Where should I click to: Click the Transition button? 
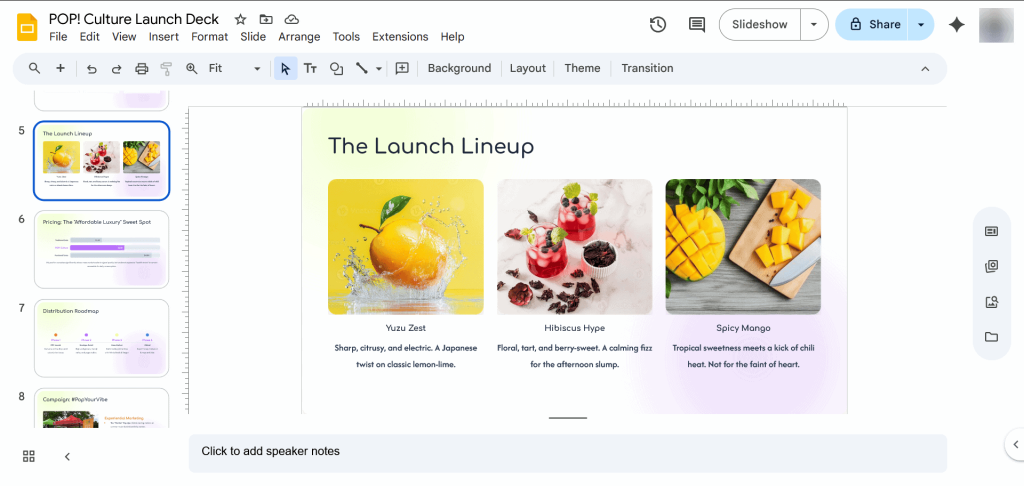tap(647, 68)
